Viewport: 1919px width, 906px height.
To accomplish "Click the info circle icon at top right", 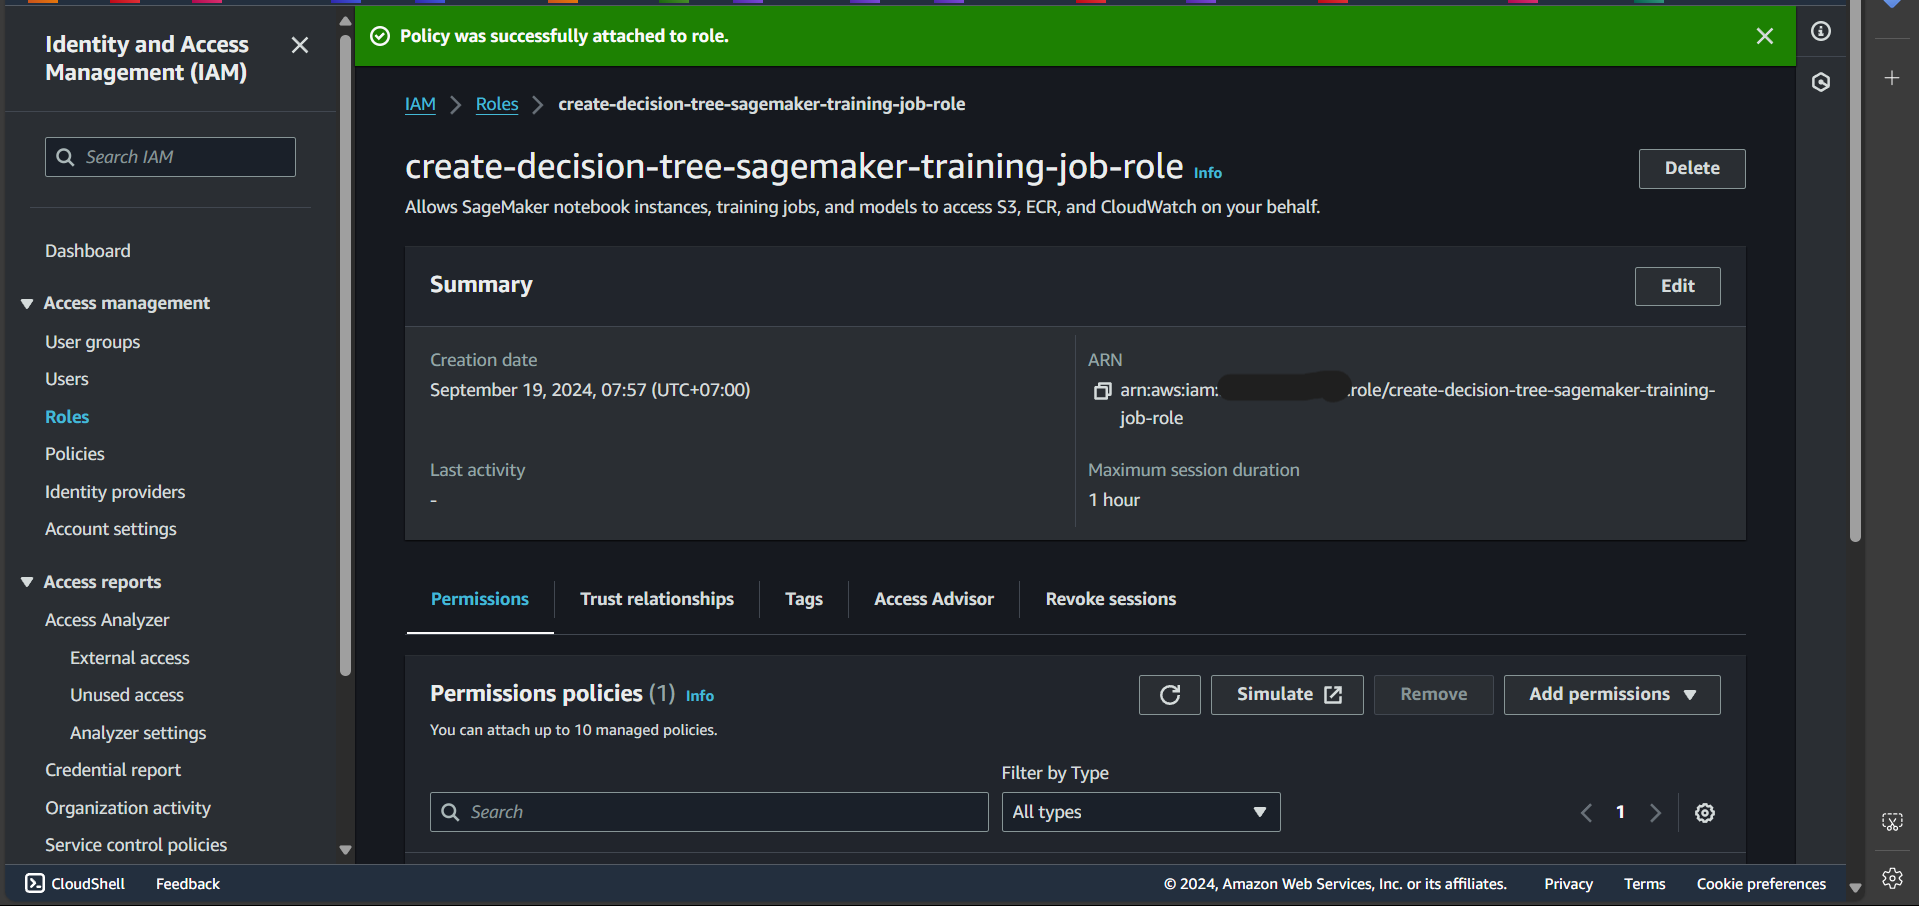I will [x=1821, y=31].
